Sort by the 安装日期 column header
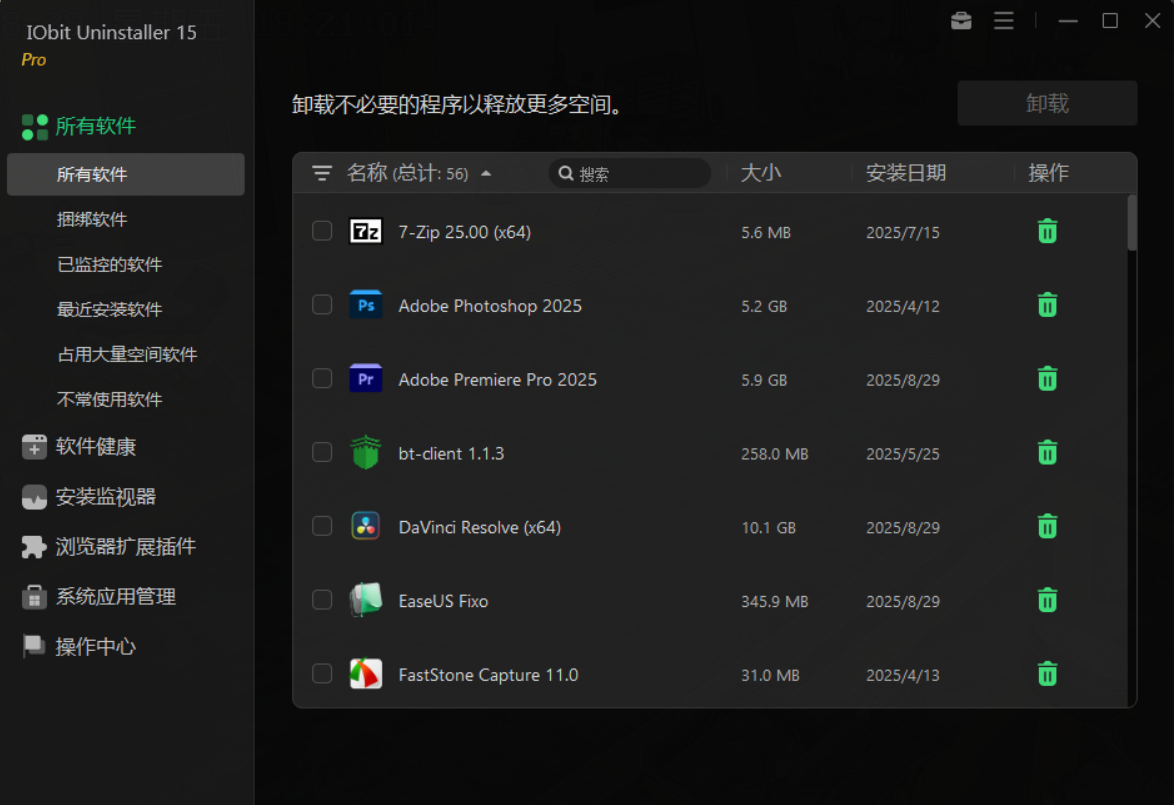Screen dimensions: 1174x805 pos(906,173)
